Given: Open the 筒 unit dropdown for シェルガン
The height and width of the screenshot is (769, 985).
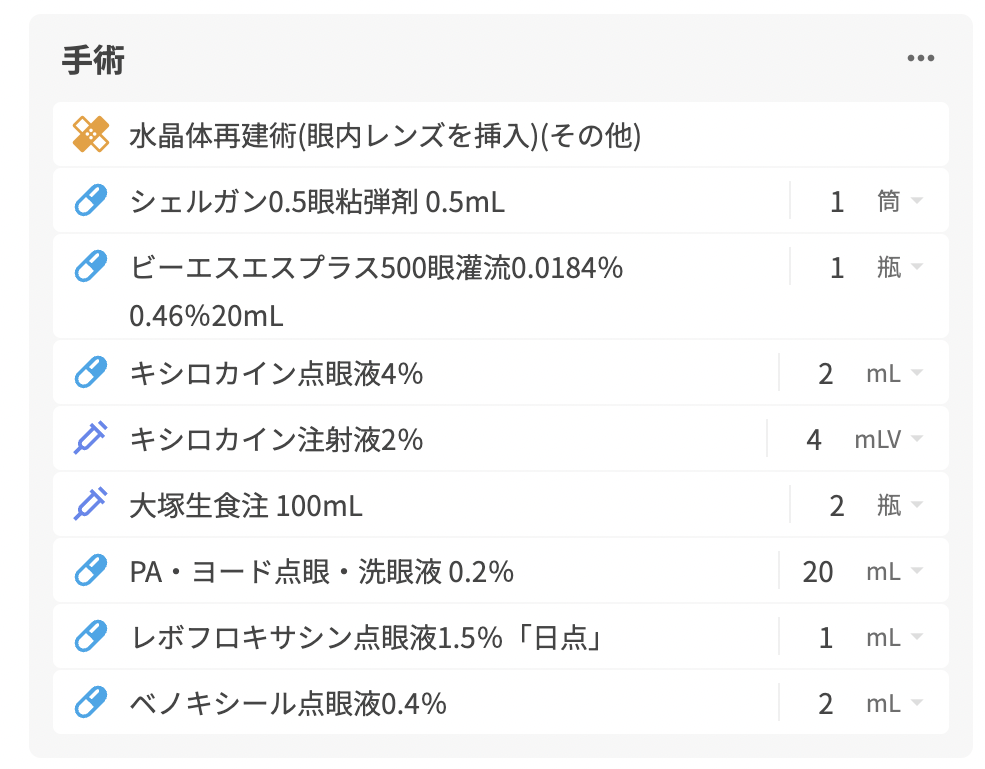Looking at the screenshot, I should pyautogui.click(x=899, y=202).
